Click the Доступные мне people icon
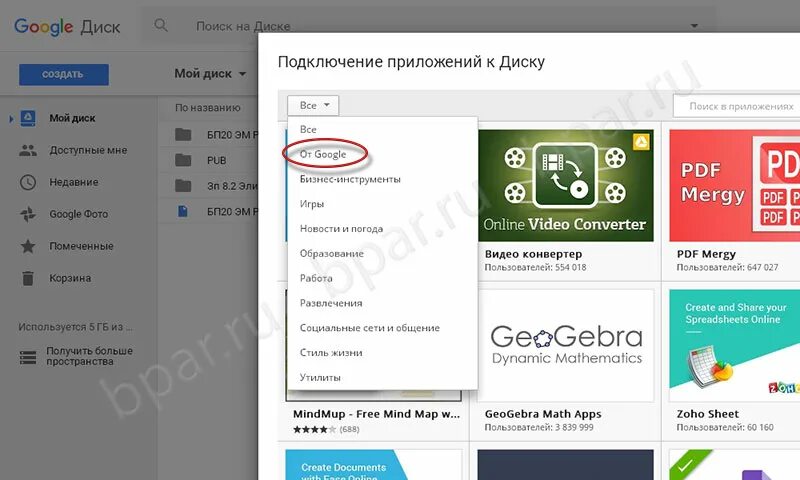This screenshot has height=480, width=800. [x=28, y=150]
